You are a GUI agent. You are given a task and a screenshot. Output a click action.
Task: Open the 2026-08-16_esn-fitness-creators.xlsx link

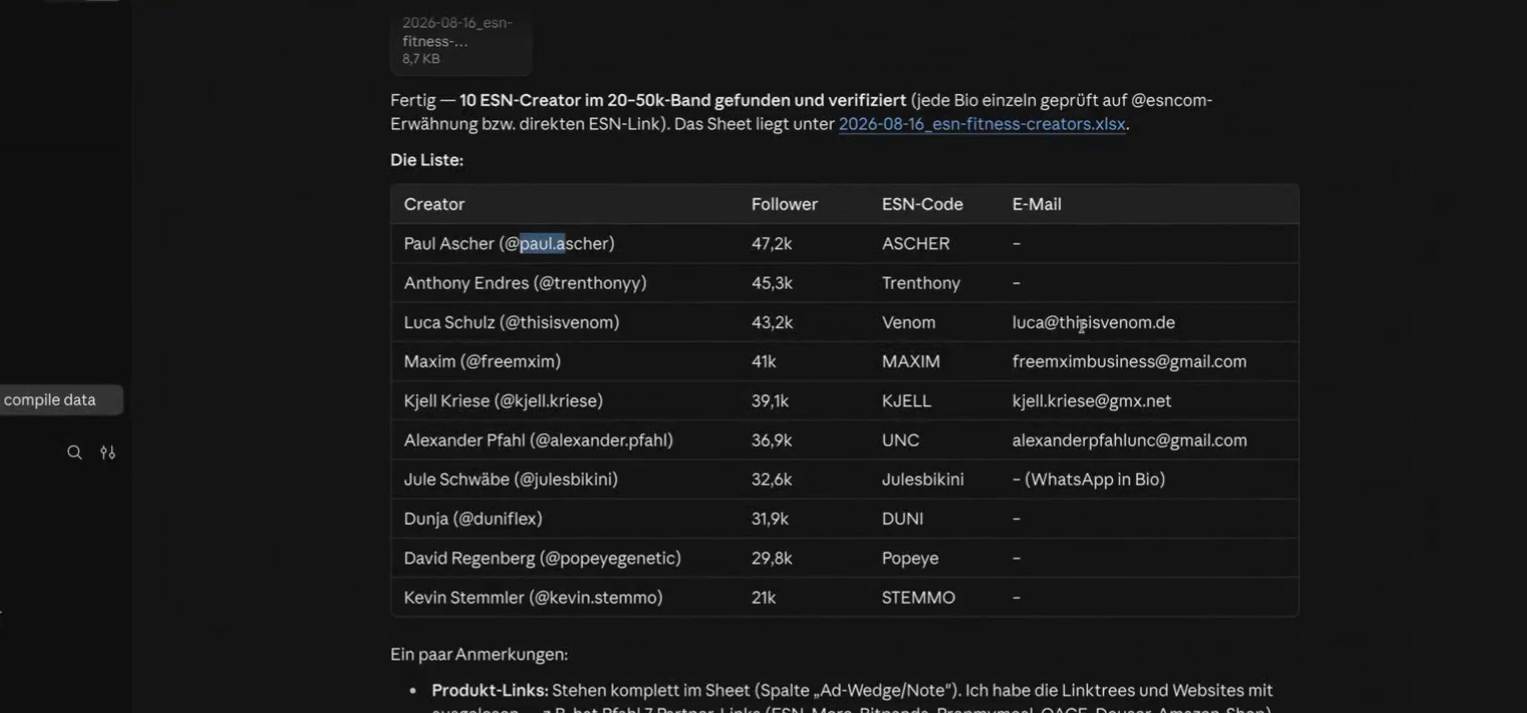(982, 124)
